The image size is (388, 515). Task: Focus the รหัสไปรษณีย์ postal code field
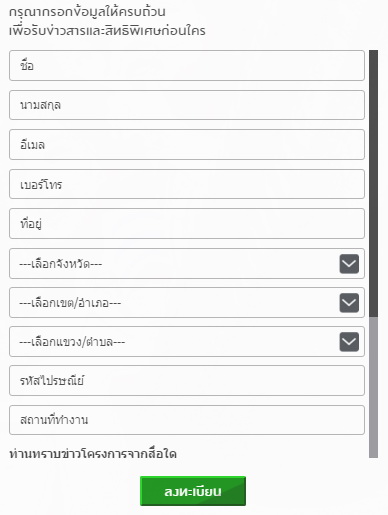tap(187, 380)
